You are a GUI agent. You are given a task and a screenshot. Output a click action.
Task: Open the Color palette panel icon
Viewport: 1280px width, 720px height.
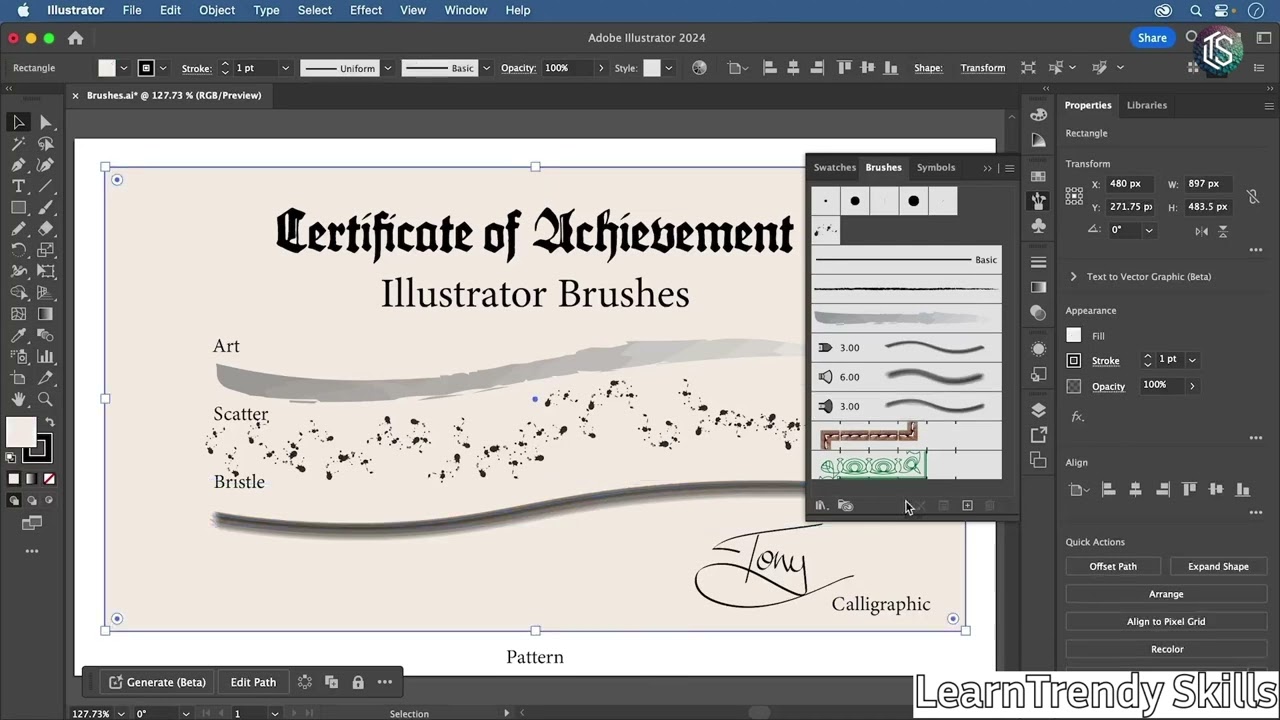(1038, 115)
